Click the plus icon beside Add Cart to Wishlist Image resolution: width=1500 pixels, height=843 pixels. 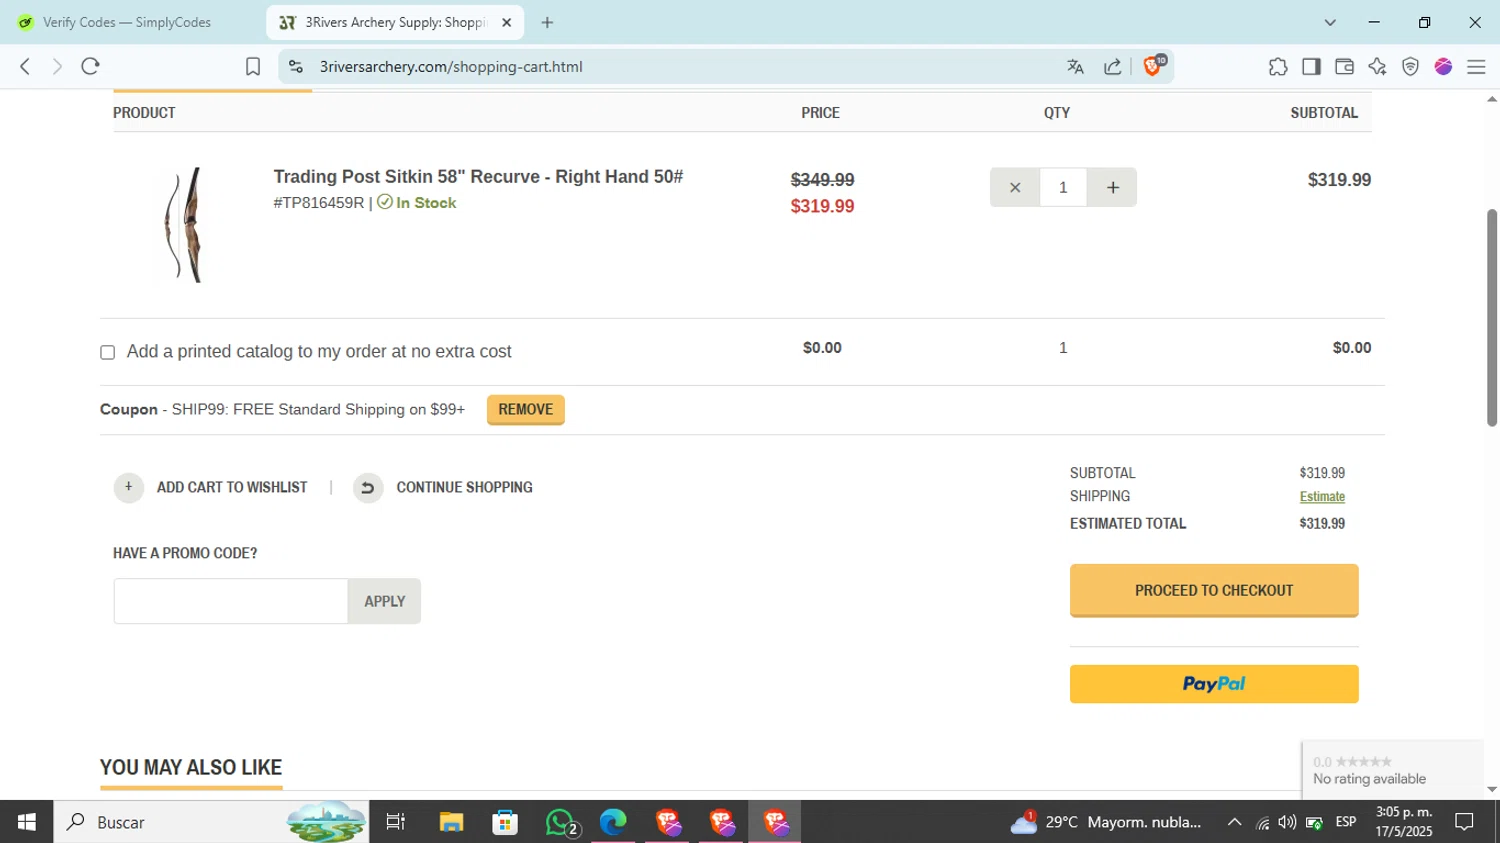click(128, 487)
